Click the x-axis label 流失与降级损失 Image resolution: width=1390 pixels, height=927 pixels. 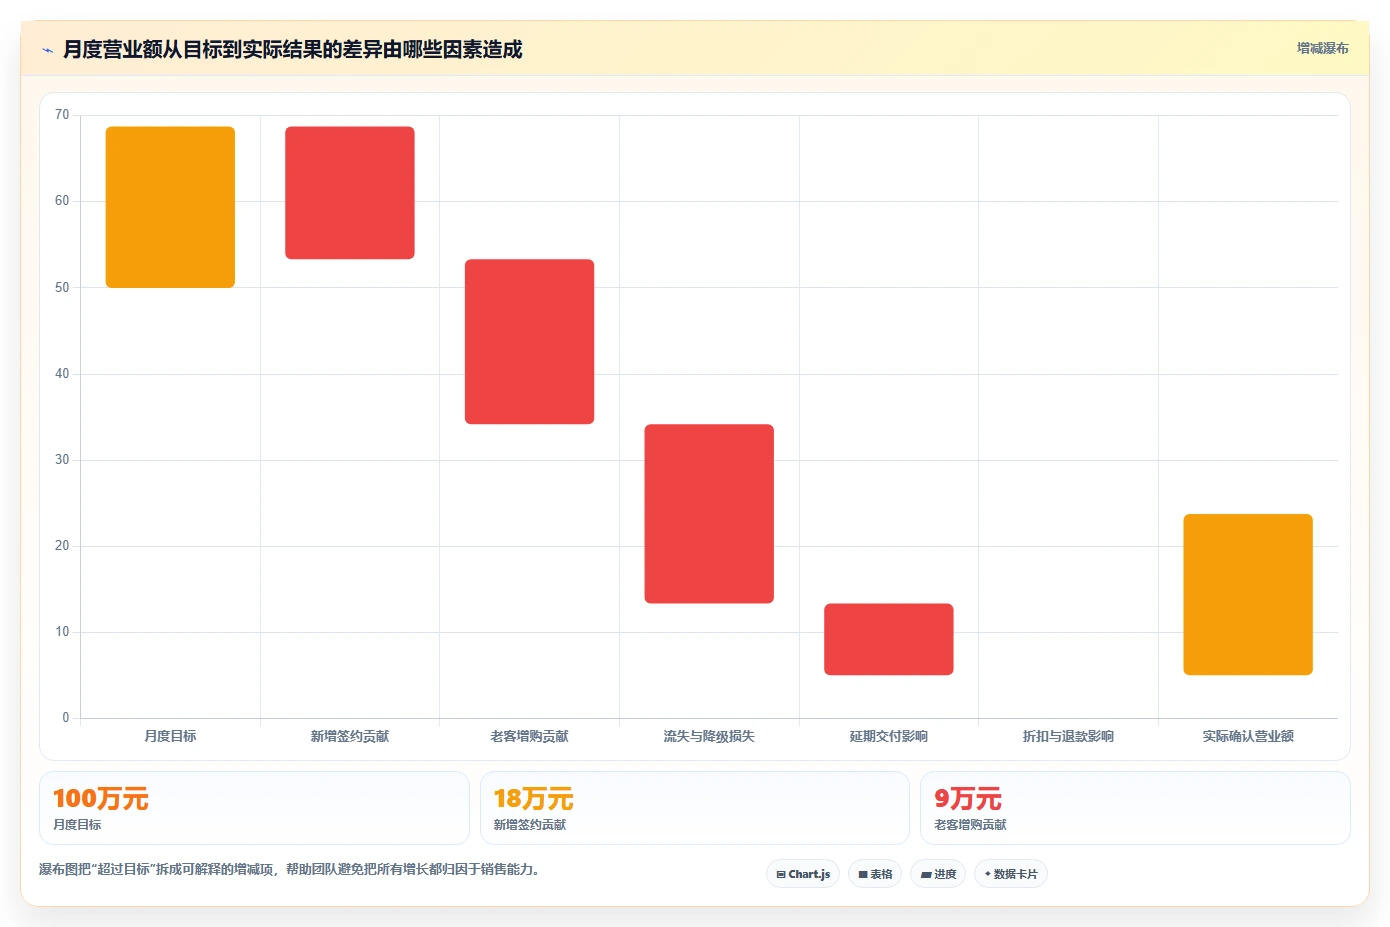[x=709, y=736]
